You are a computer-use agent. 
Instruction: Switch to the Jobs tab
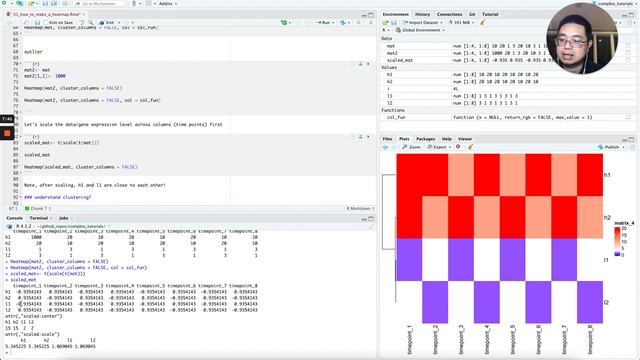click(64, 218)
